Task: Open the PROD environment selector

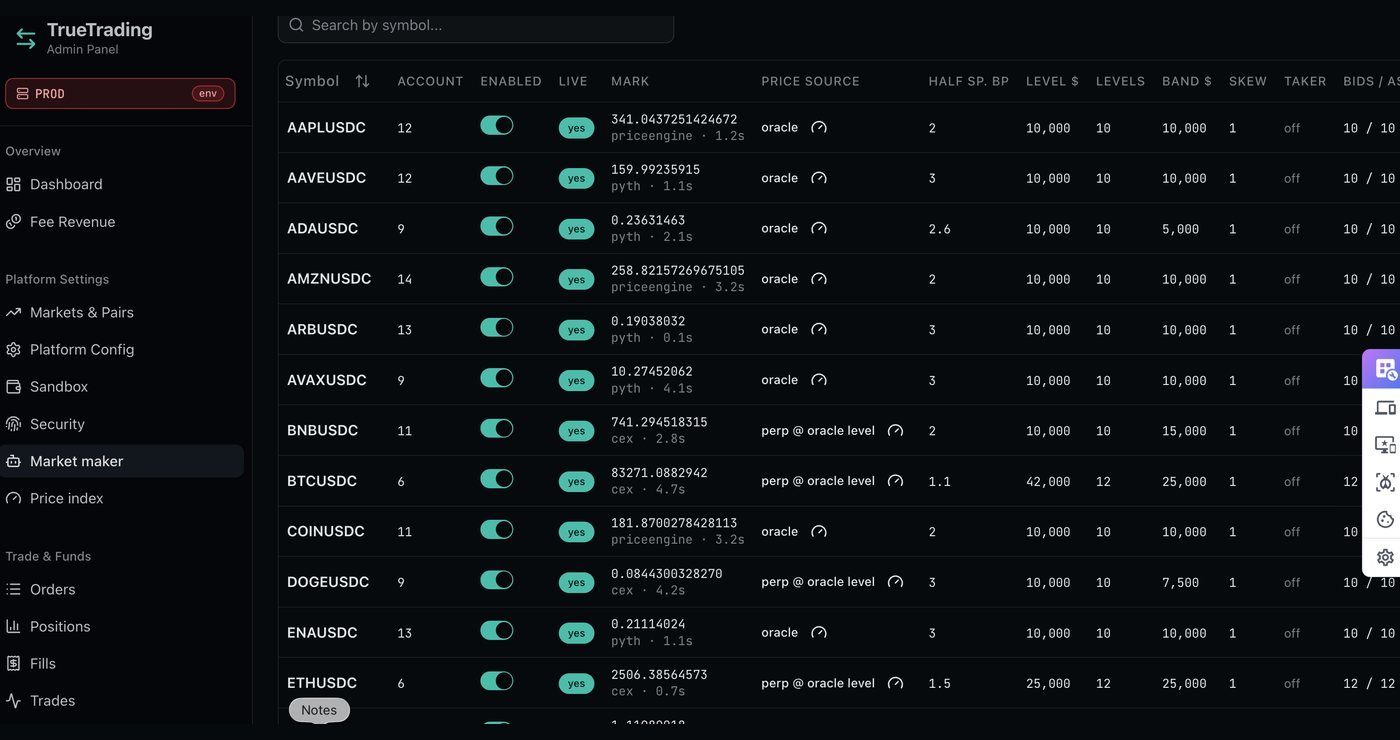Action: click(x=120, y=93)
